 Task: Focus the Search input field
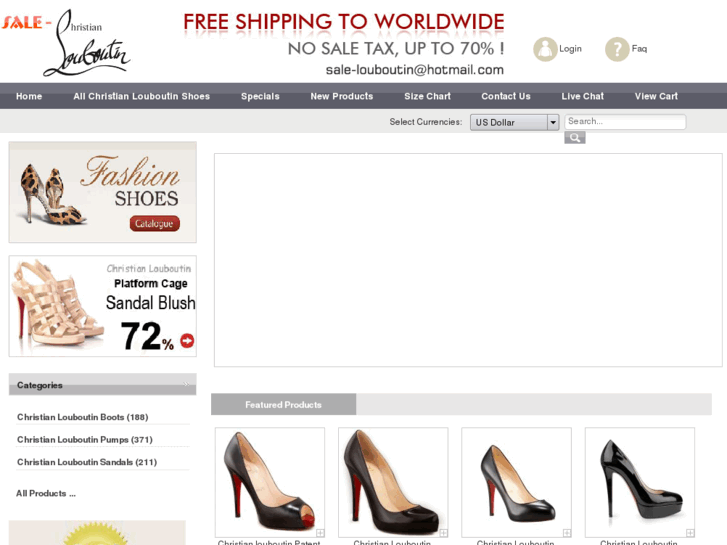pos(625,122)
